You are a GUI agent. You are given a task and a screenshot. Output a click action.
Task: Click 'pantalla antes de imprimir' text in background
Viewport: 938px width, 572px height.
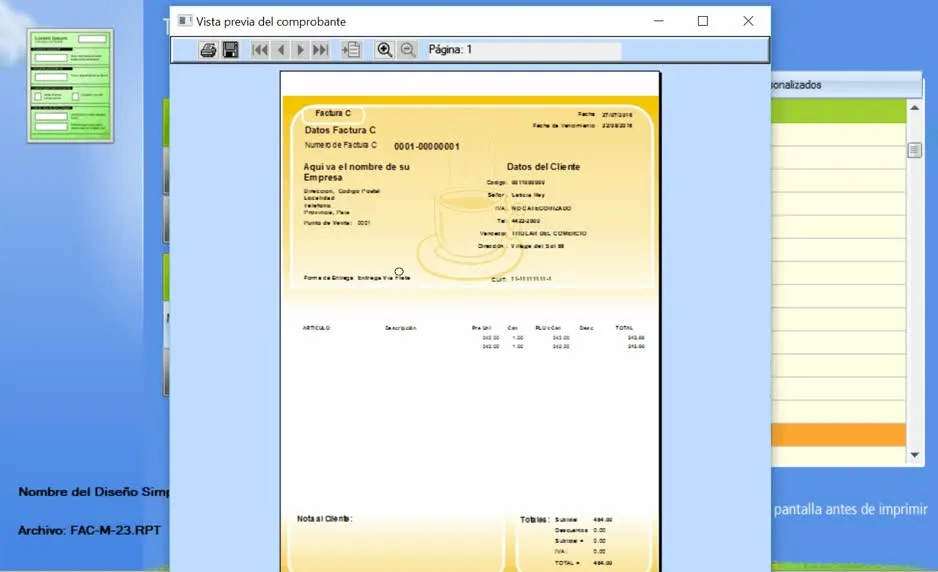pyautogui.click(x=850, y=509)
